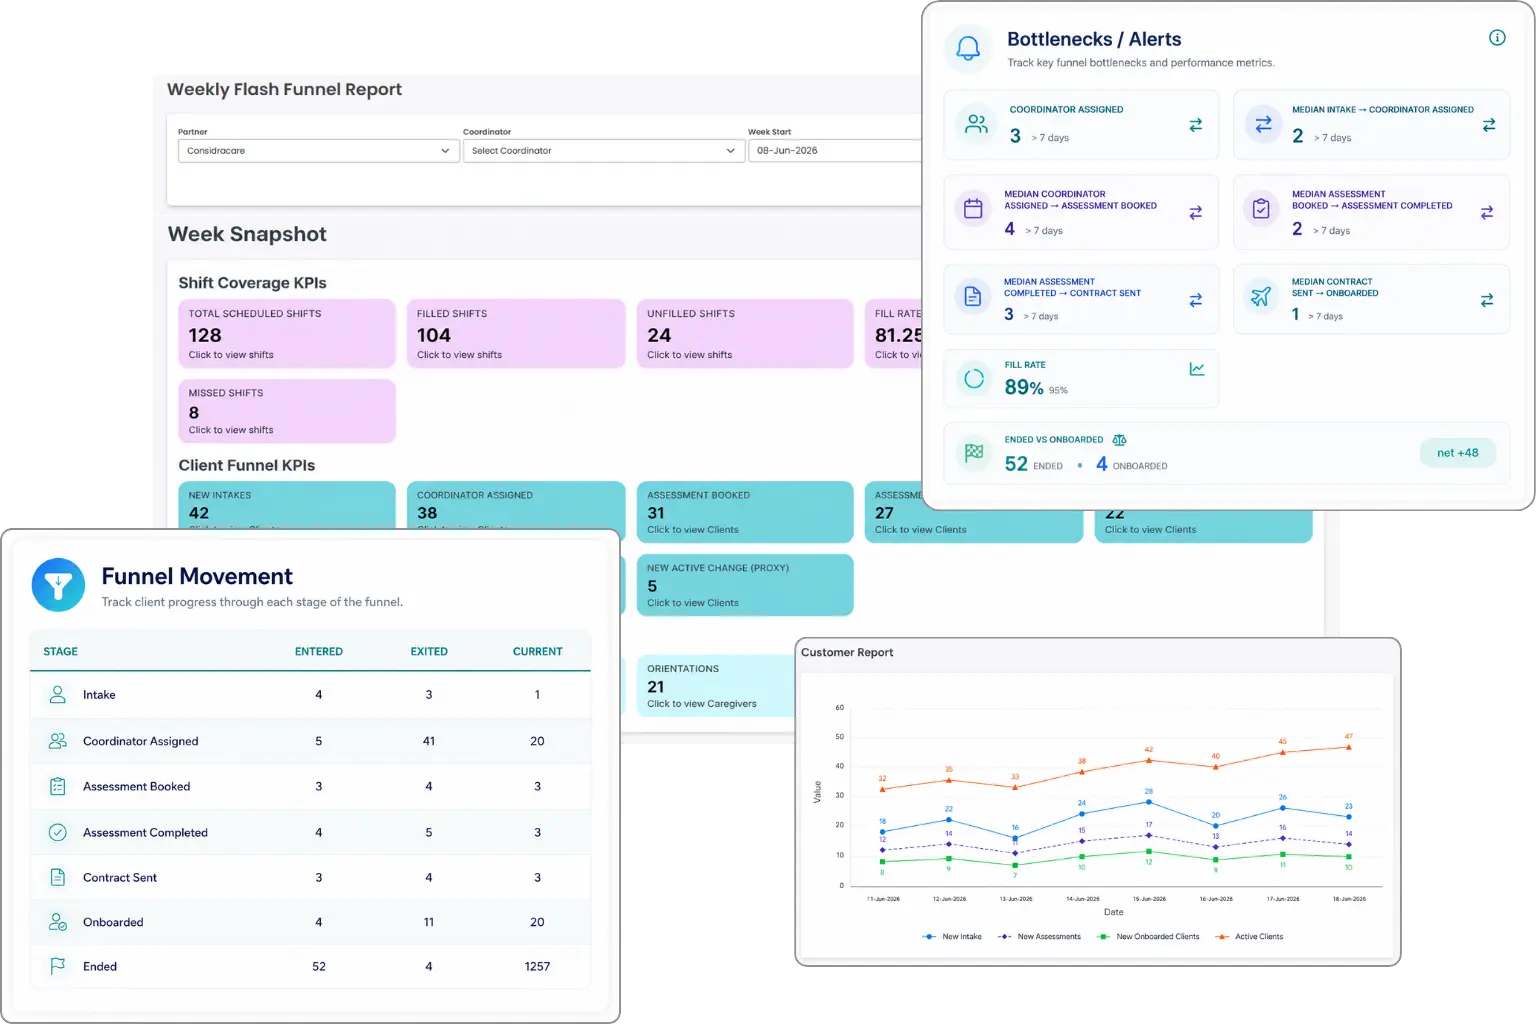Click the flag icon in the Ended row

(x=58, y=966)
